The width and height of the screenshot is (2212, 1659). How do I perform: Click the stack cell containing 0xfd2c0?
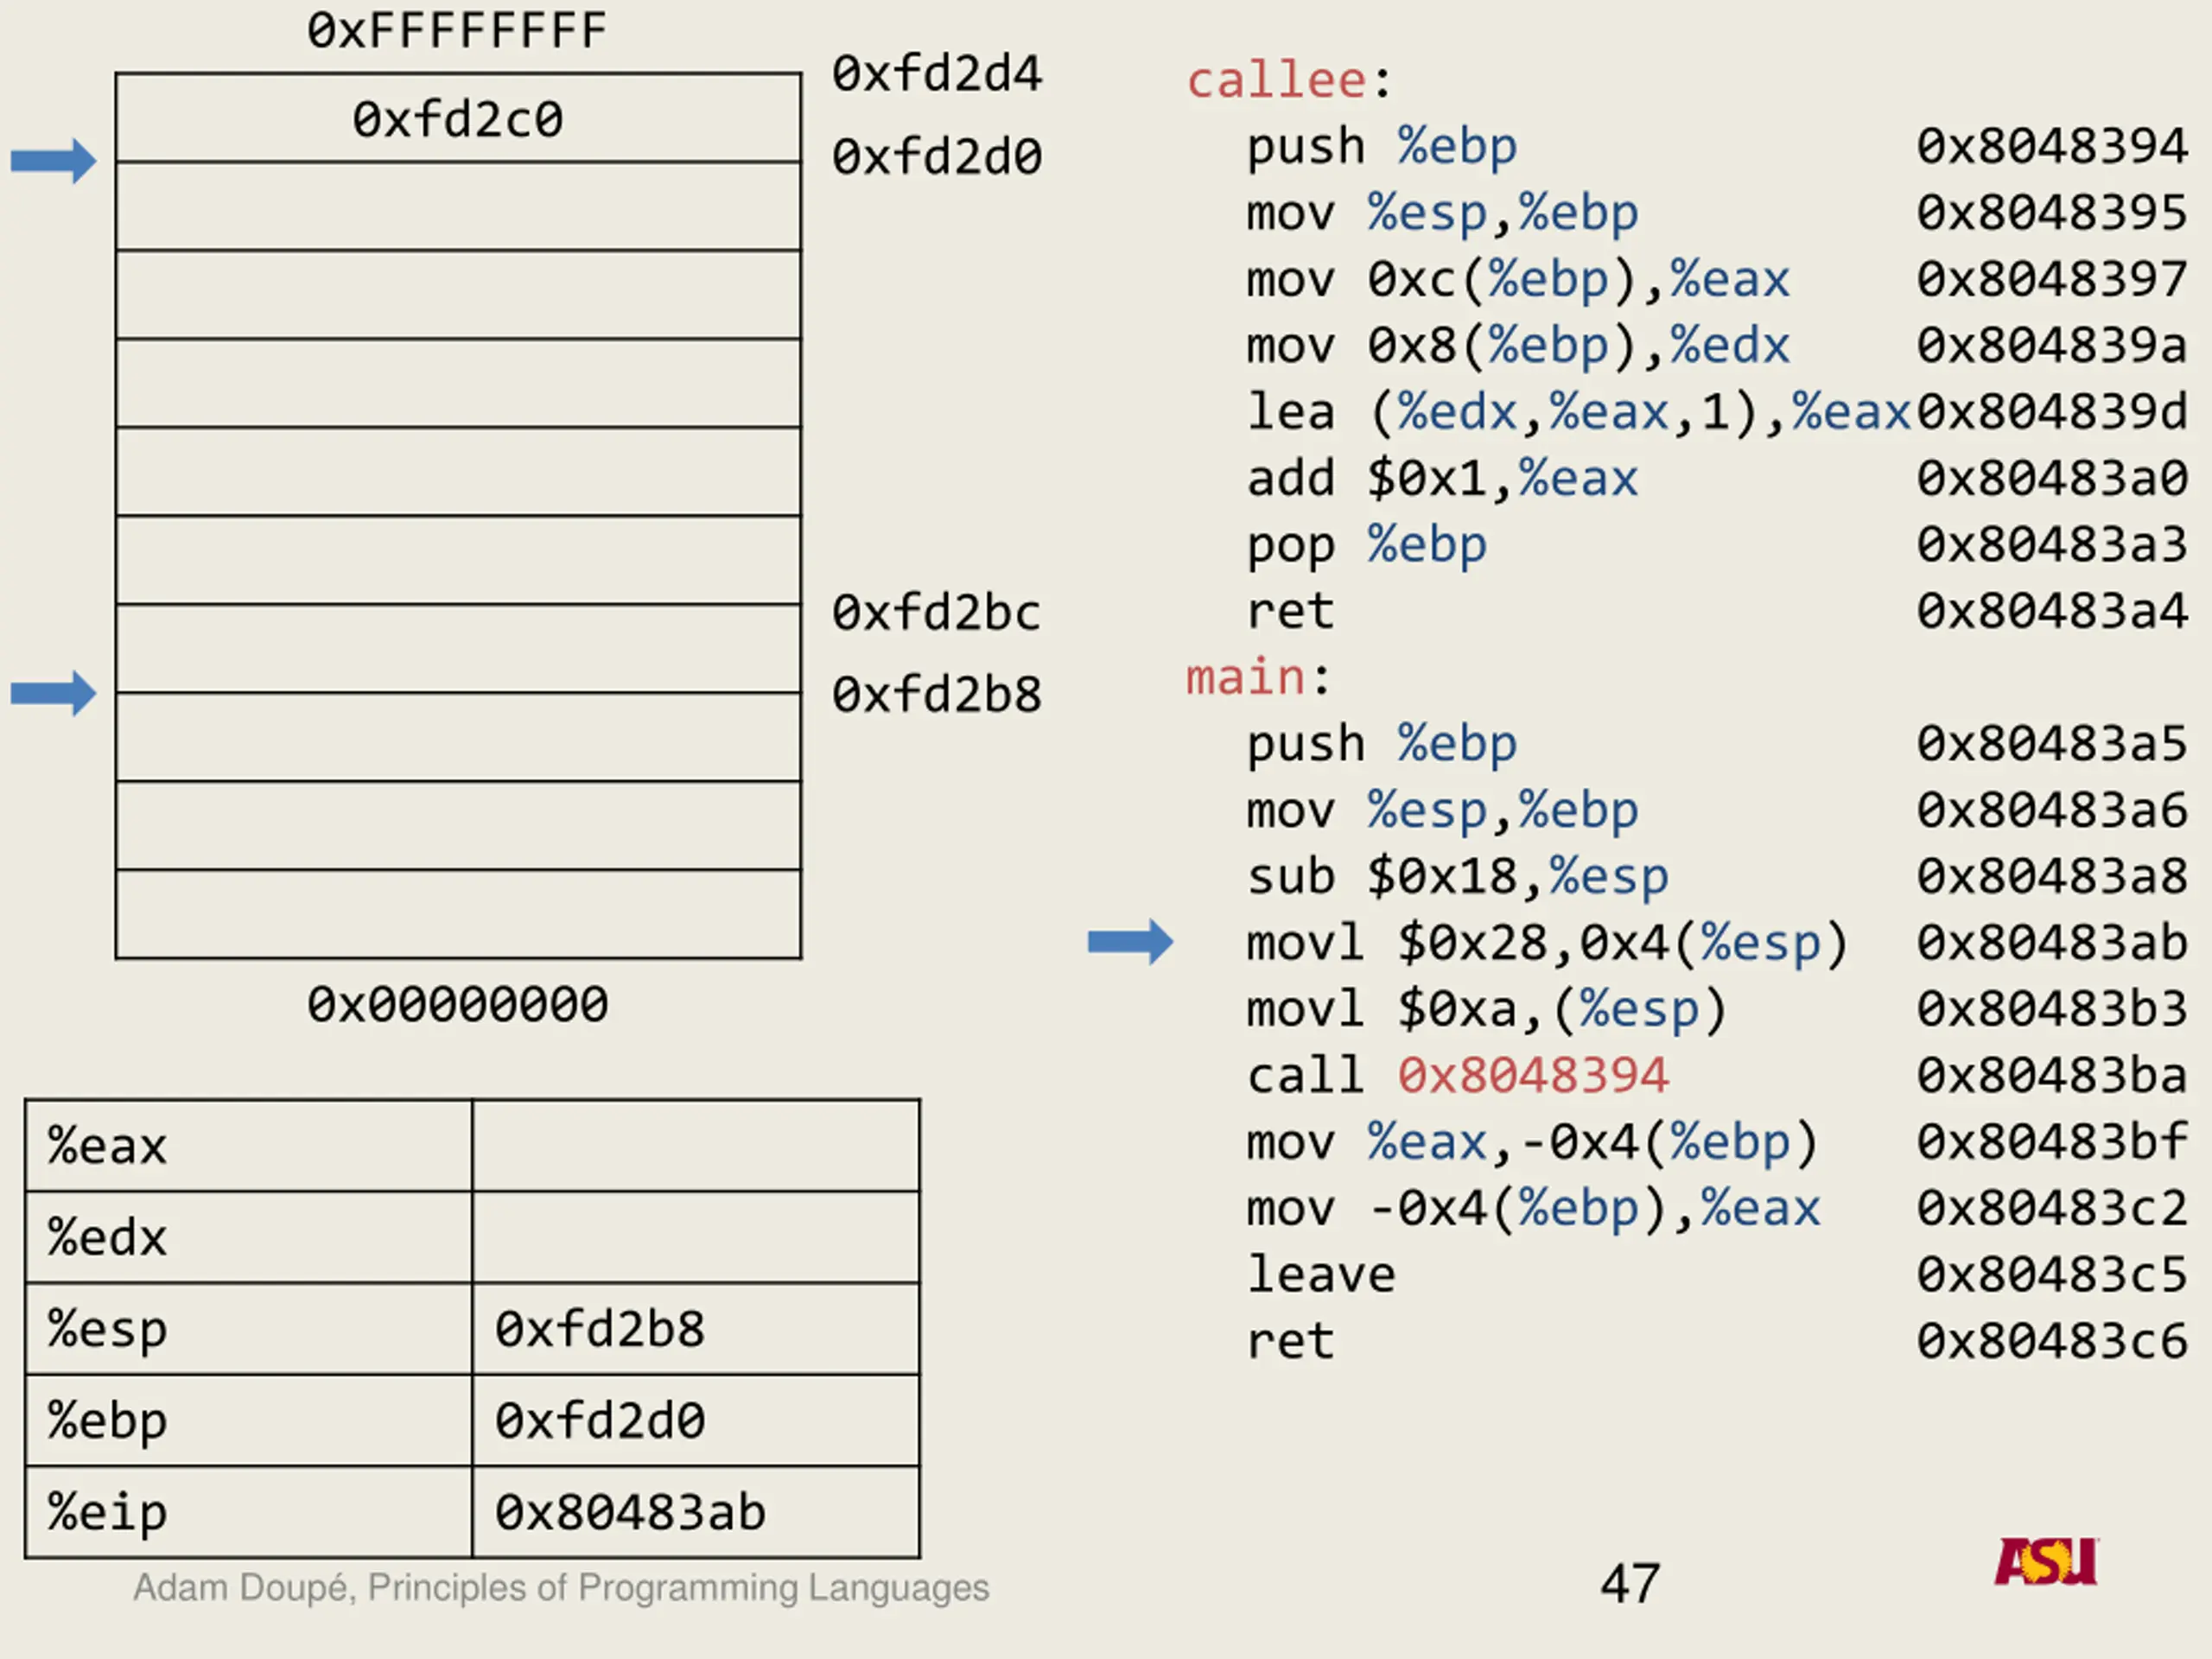point(458,118)
